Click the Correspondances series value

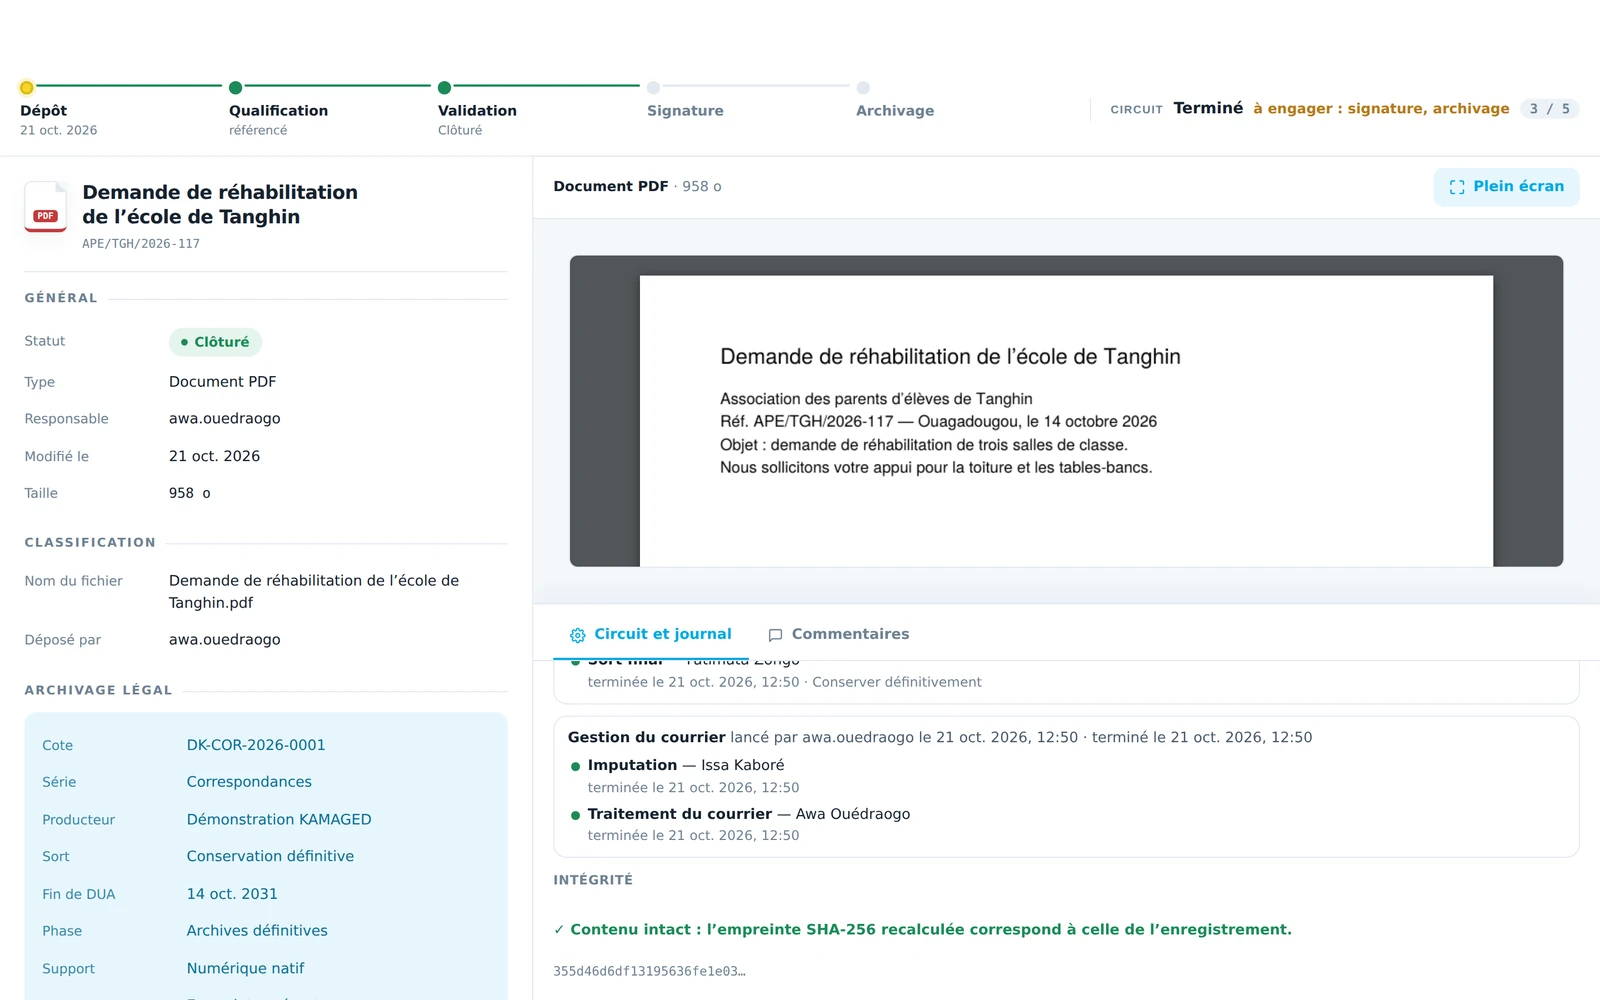coord(249,782)
